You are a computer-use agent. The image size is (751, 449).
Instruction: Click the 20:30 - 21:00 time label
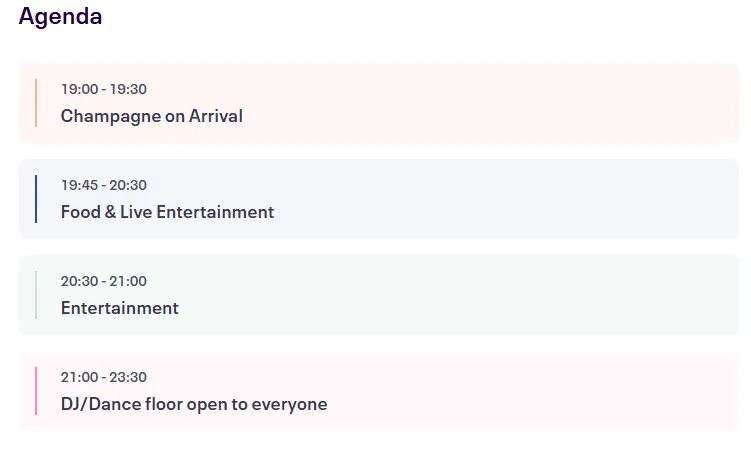(x=103, y=281)
